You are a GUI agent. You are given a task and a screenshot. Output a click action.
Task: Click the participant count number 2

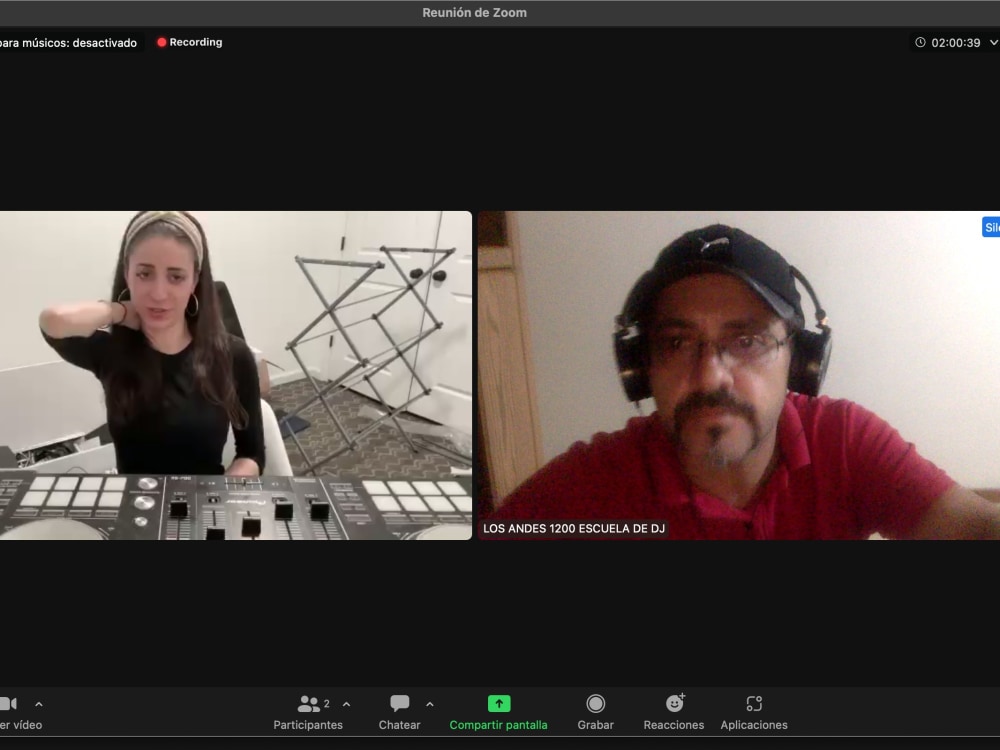click(327, 703)
